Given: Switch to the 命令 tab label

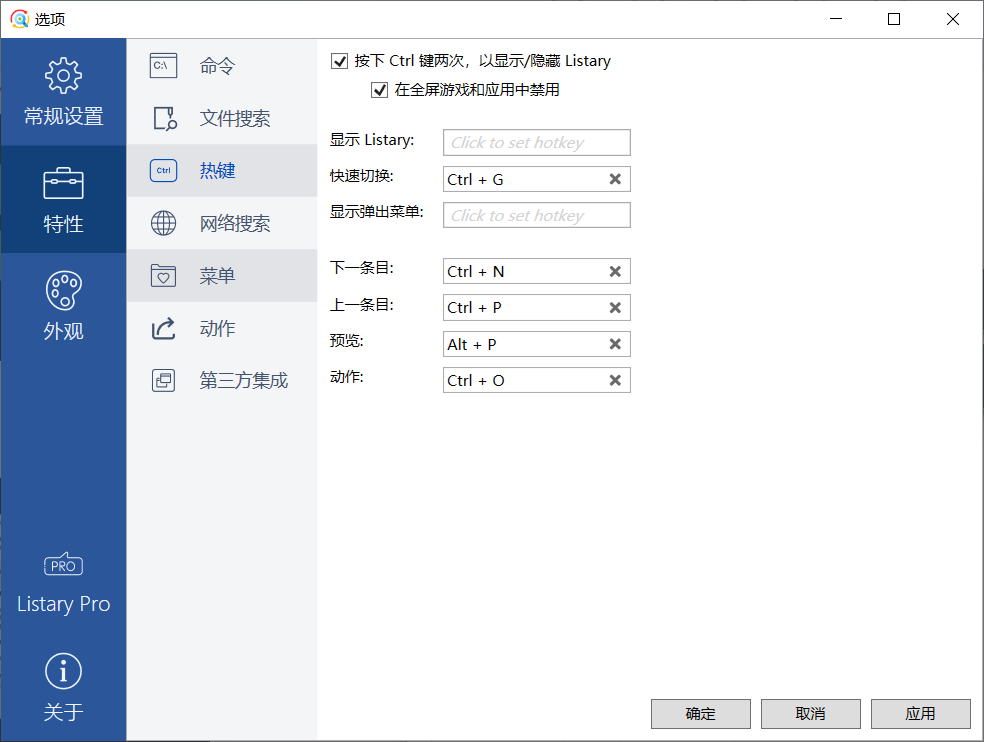Looking at the screenshot, I should coord(217,65).
